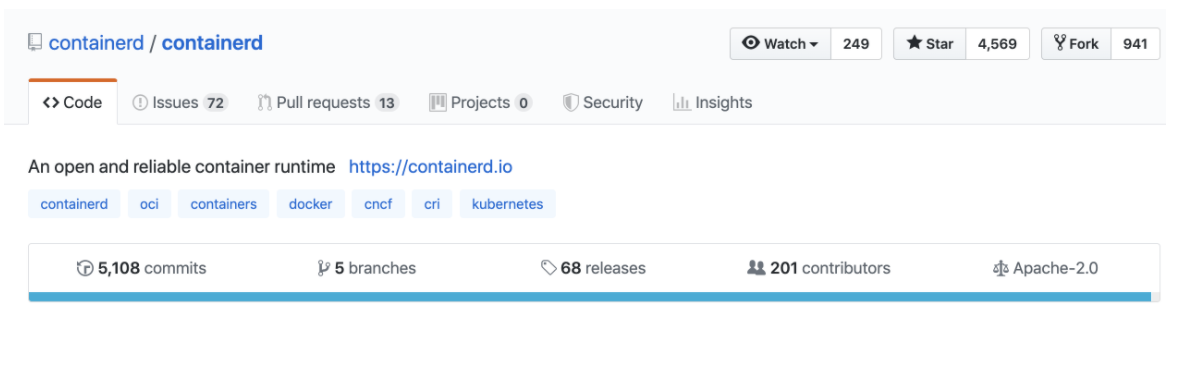Open the https://containerd.io link
This screenshot has width=1185, height=372.
431,166
